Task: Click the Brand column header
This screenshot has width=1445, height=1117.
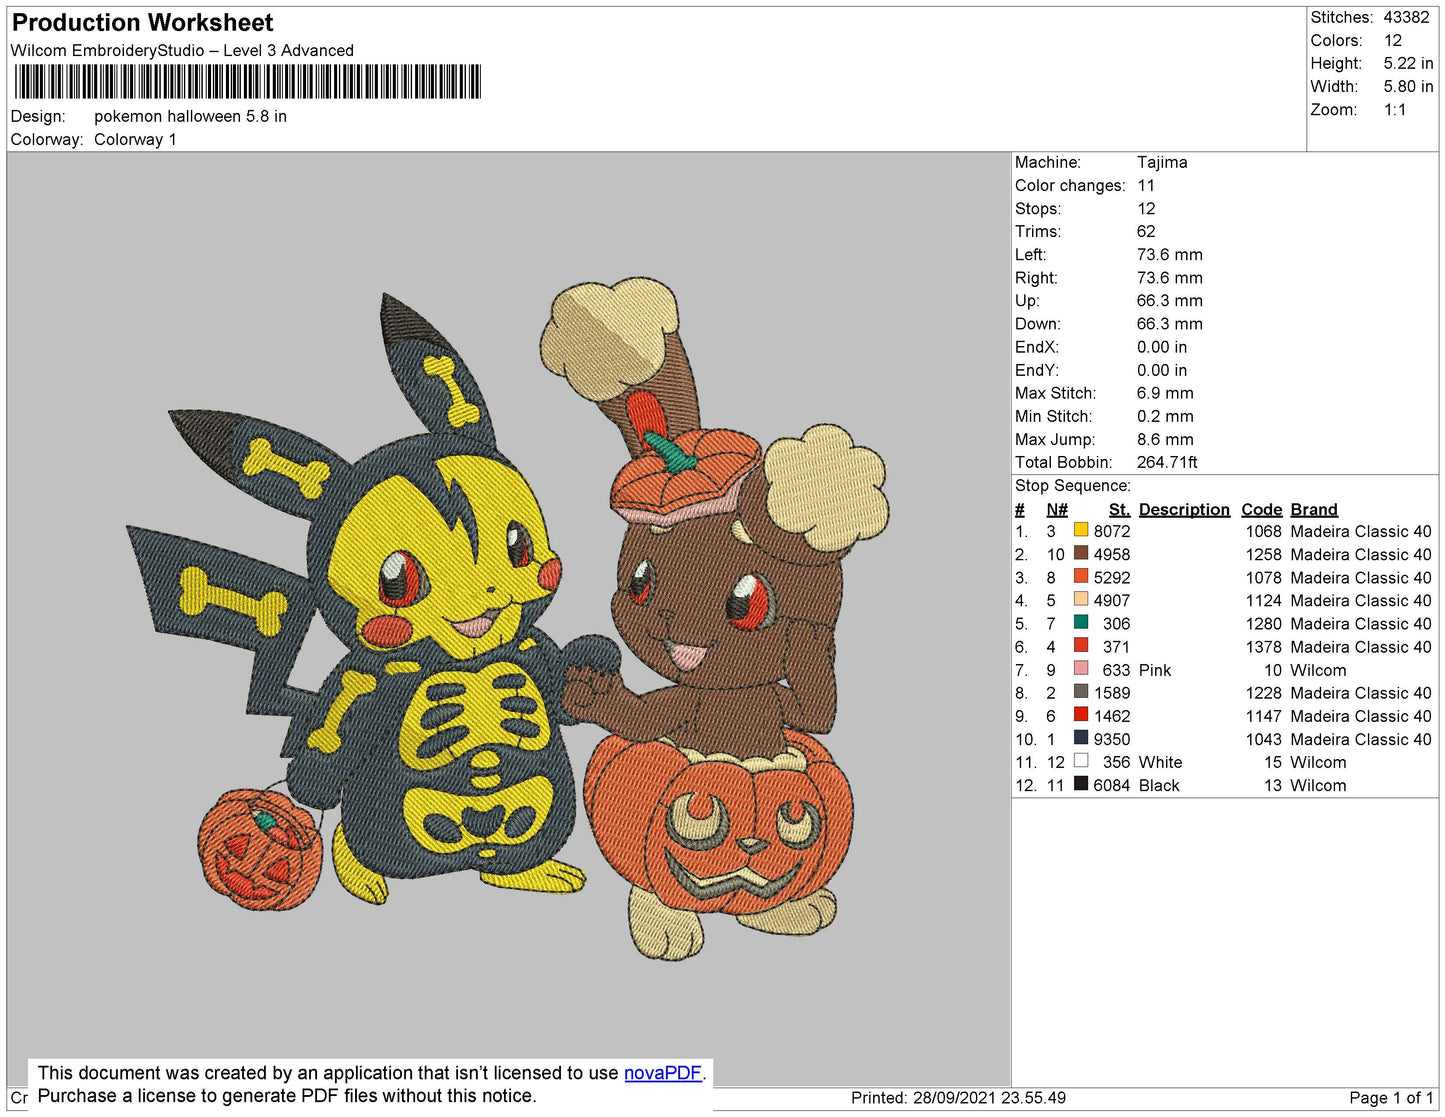Action: (x=1314, y=509)
